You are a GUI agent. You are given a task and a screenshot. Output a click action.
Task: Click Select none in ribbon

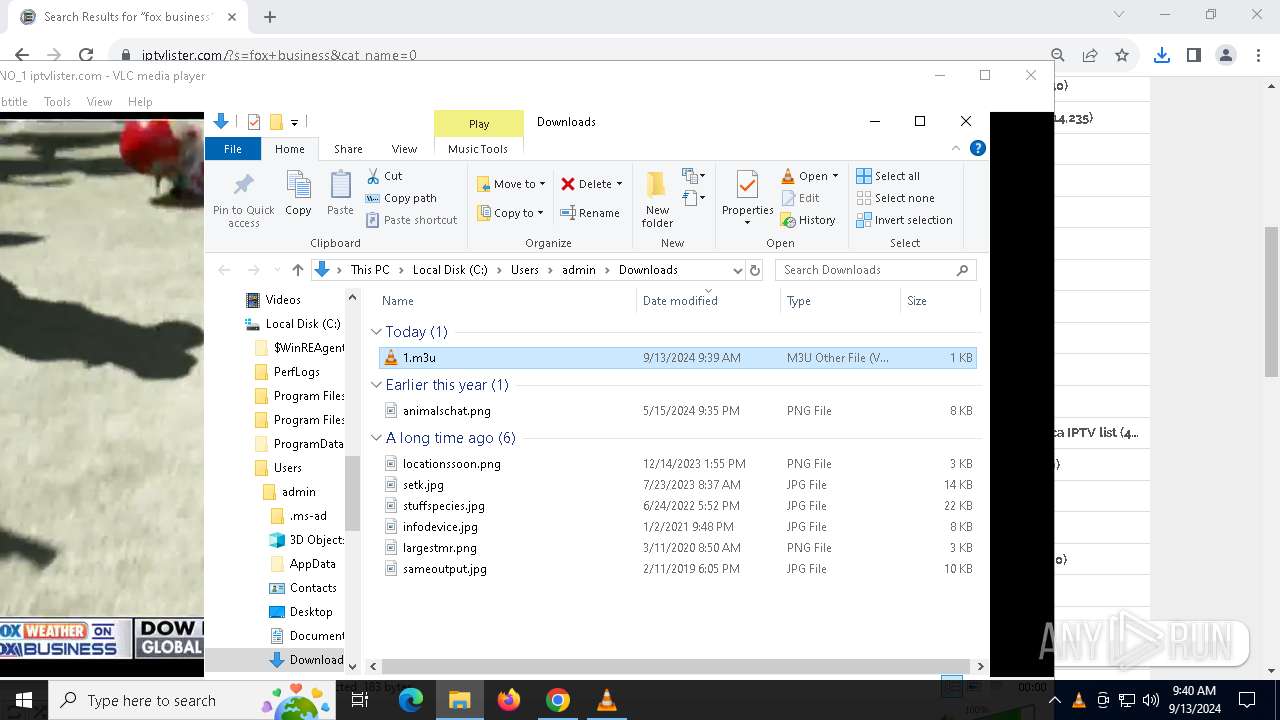[895, 198]
